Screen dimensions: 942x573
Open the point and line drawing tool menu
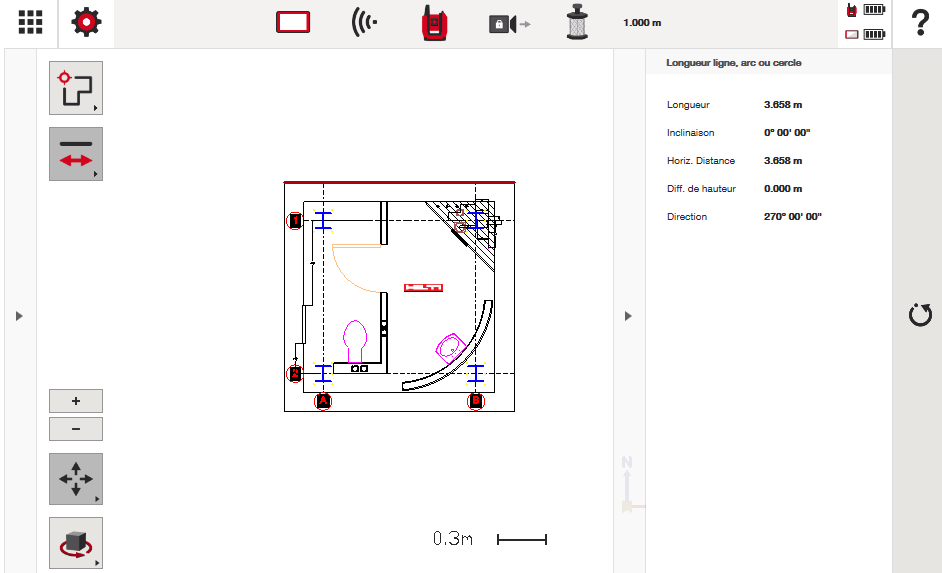point(76,88)
